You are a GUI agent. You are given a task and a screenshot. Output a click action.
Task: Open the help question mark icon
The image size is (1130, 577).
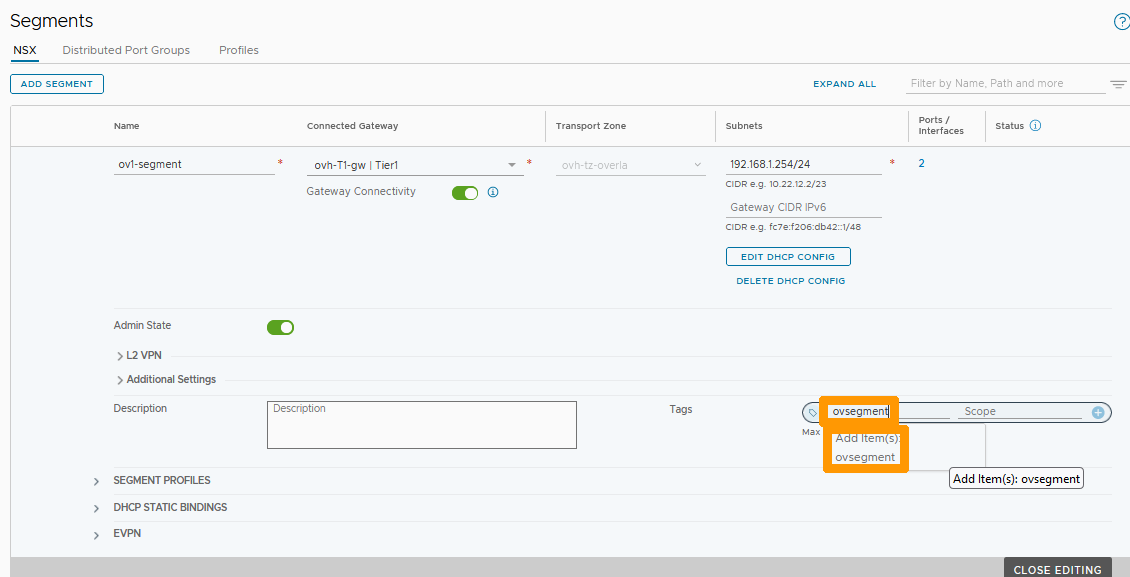[x=1120, y=20]
